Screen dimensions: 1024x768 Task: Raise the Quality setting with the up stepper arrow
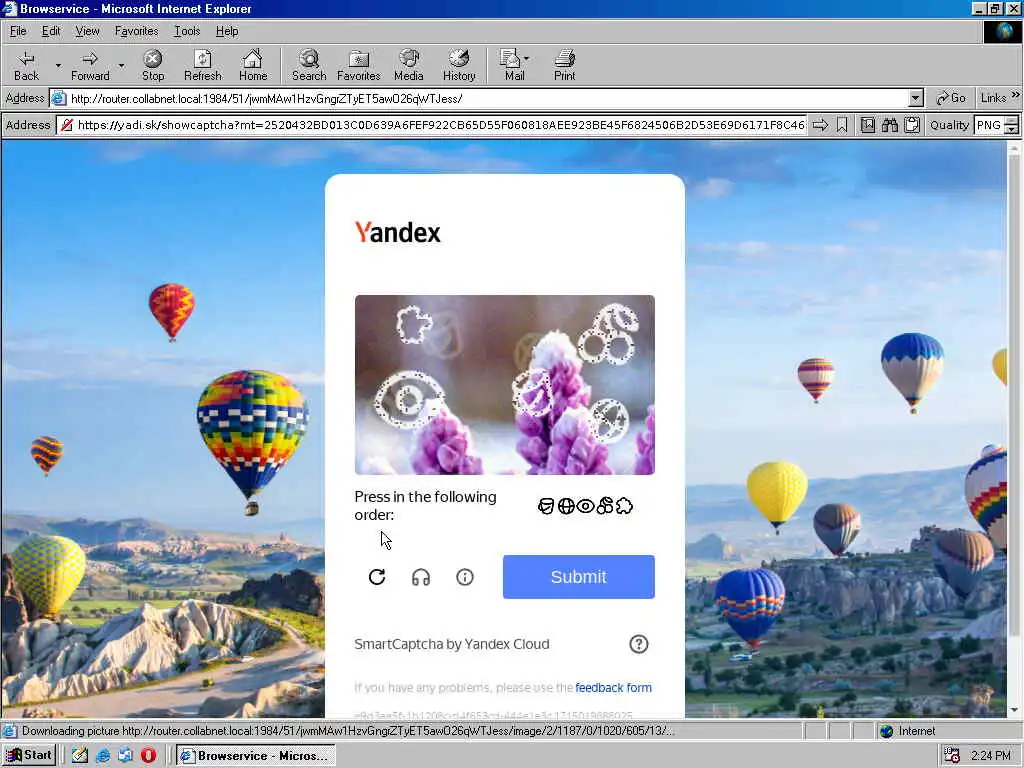pyautogui.click(x=1012, y=120)
